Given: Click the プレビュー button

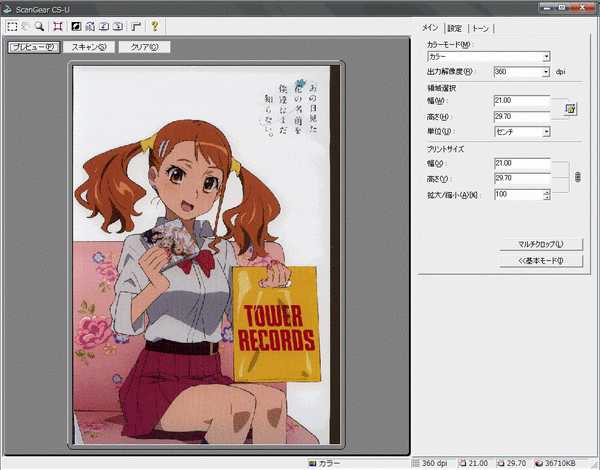Looking at the screenshot, I should [34, 47].
